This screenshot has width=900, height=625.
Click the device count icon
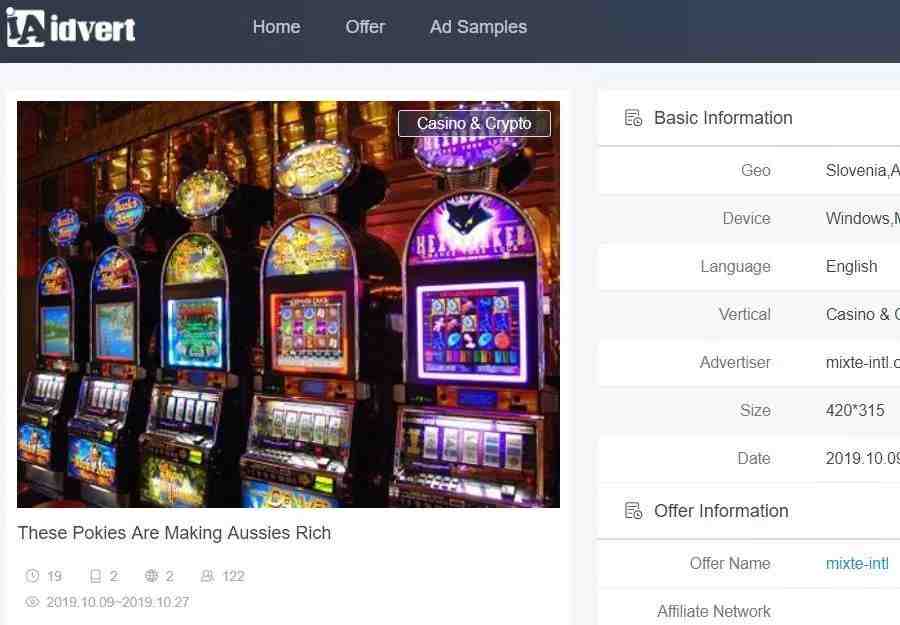click(95, 576)
